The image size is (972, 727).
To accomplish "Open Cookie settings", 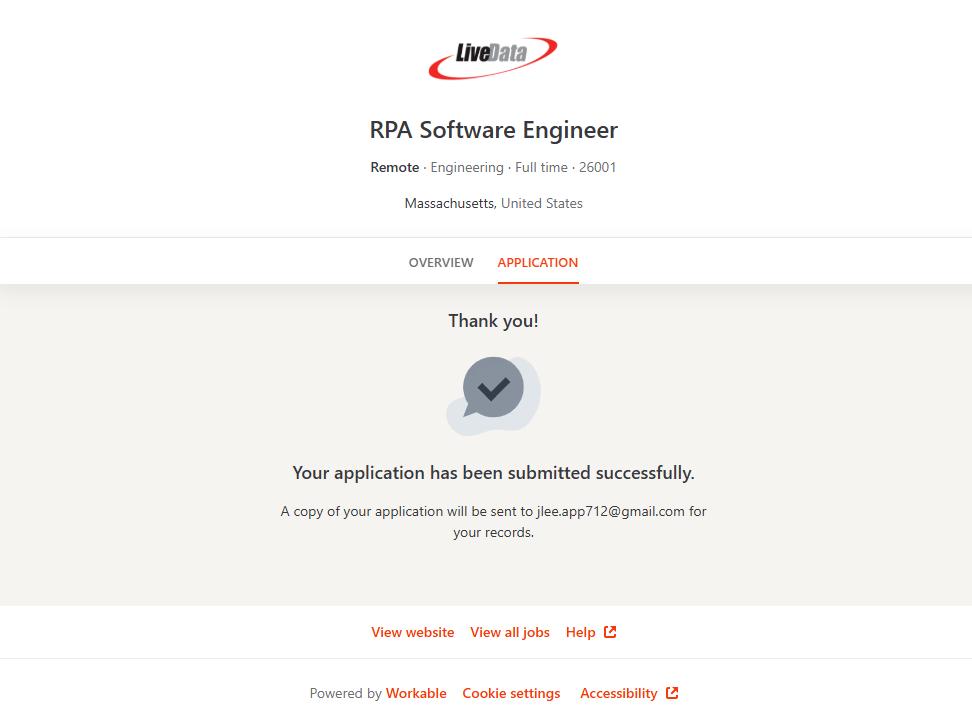I will [x=511, y=693].
